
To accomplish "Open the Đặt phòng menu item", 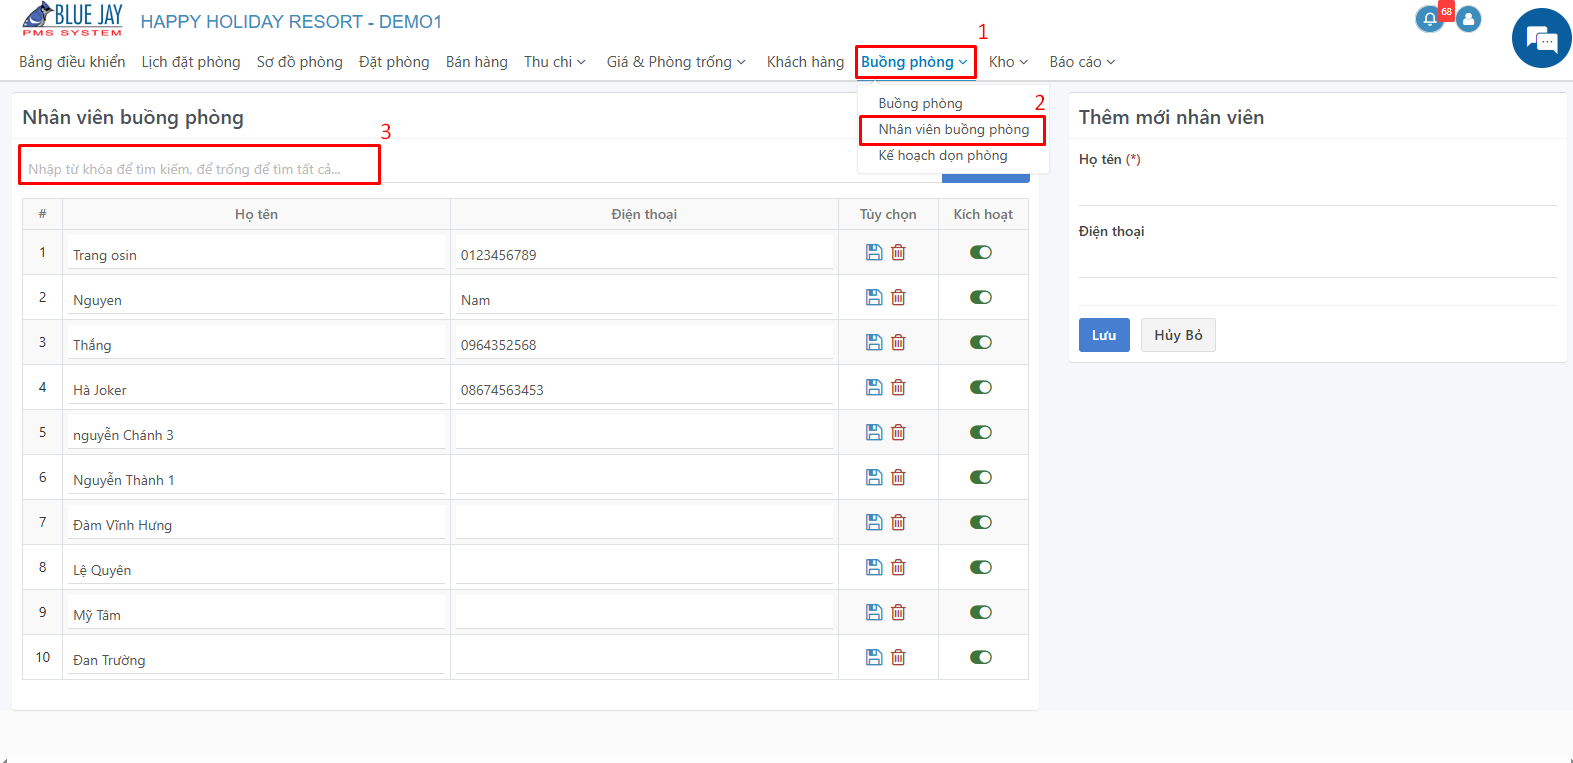I will pos(394,62).
